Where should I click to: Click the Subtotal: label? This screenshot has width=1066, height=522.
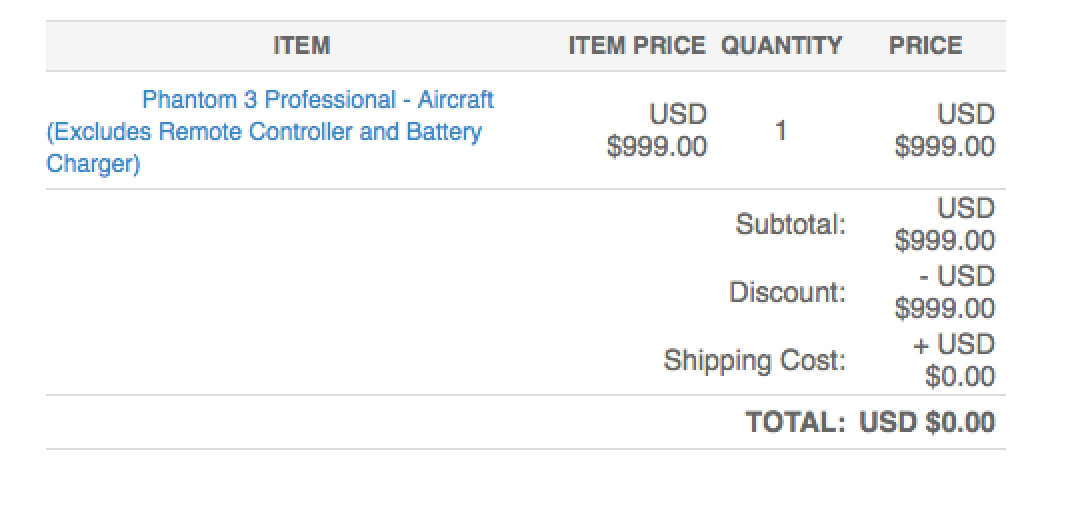pos(790,224)
